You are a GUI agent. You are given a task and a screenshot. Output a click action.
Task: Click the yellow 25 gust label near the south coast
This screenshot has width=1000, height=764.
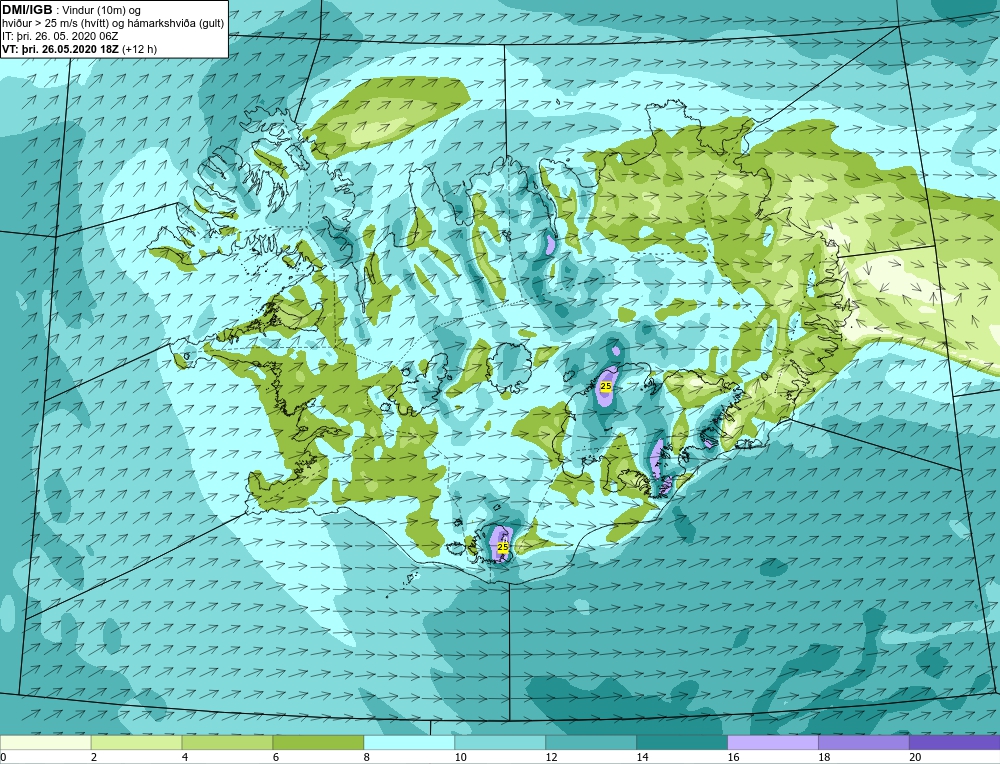pyautogui.click(x=503, y=547)
